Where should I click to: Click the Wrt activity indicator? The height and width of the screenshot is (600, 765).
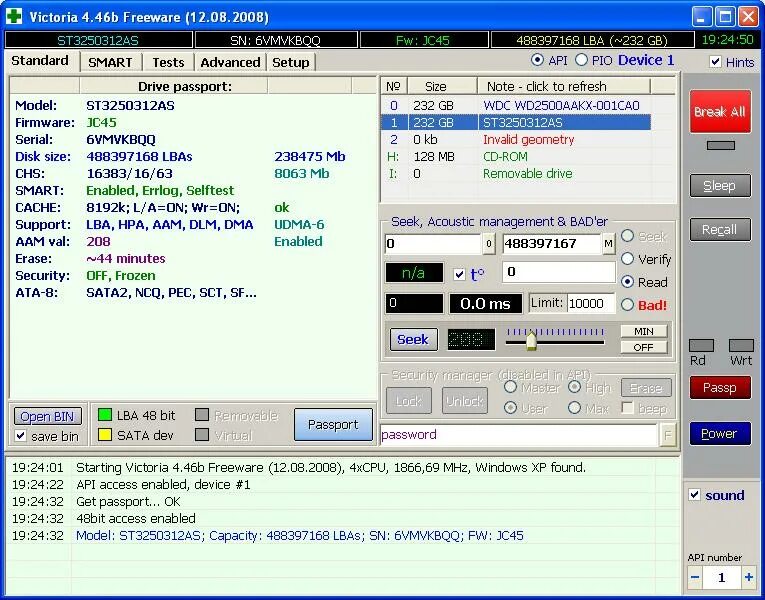point(741,346)
